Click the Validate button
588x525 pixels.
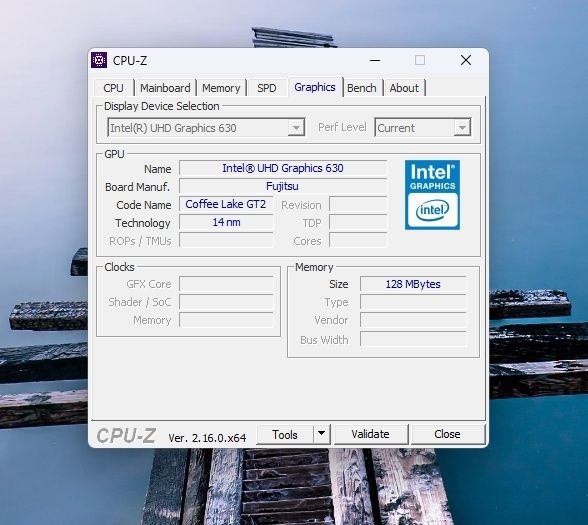point(370,434)
